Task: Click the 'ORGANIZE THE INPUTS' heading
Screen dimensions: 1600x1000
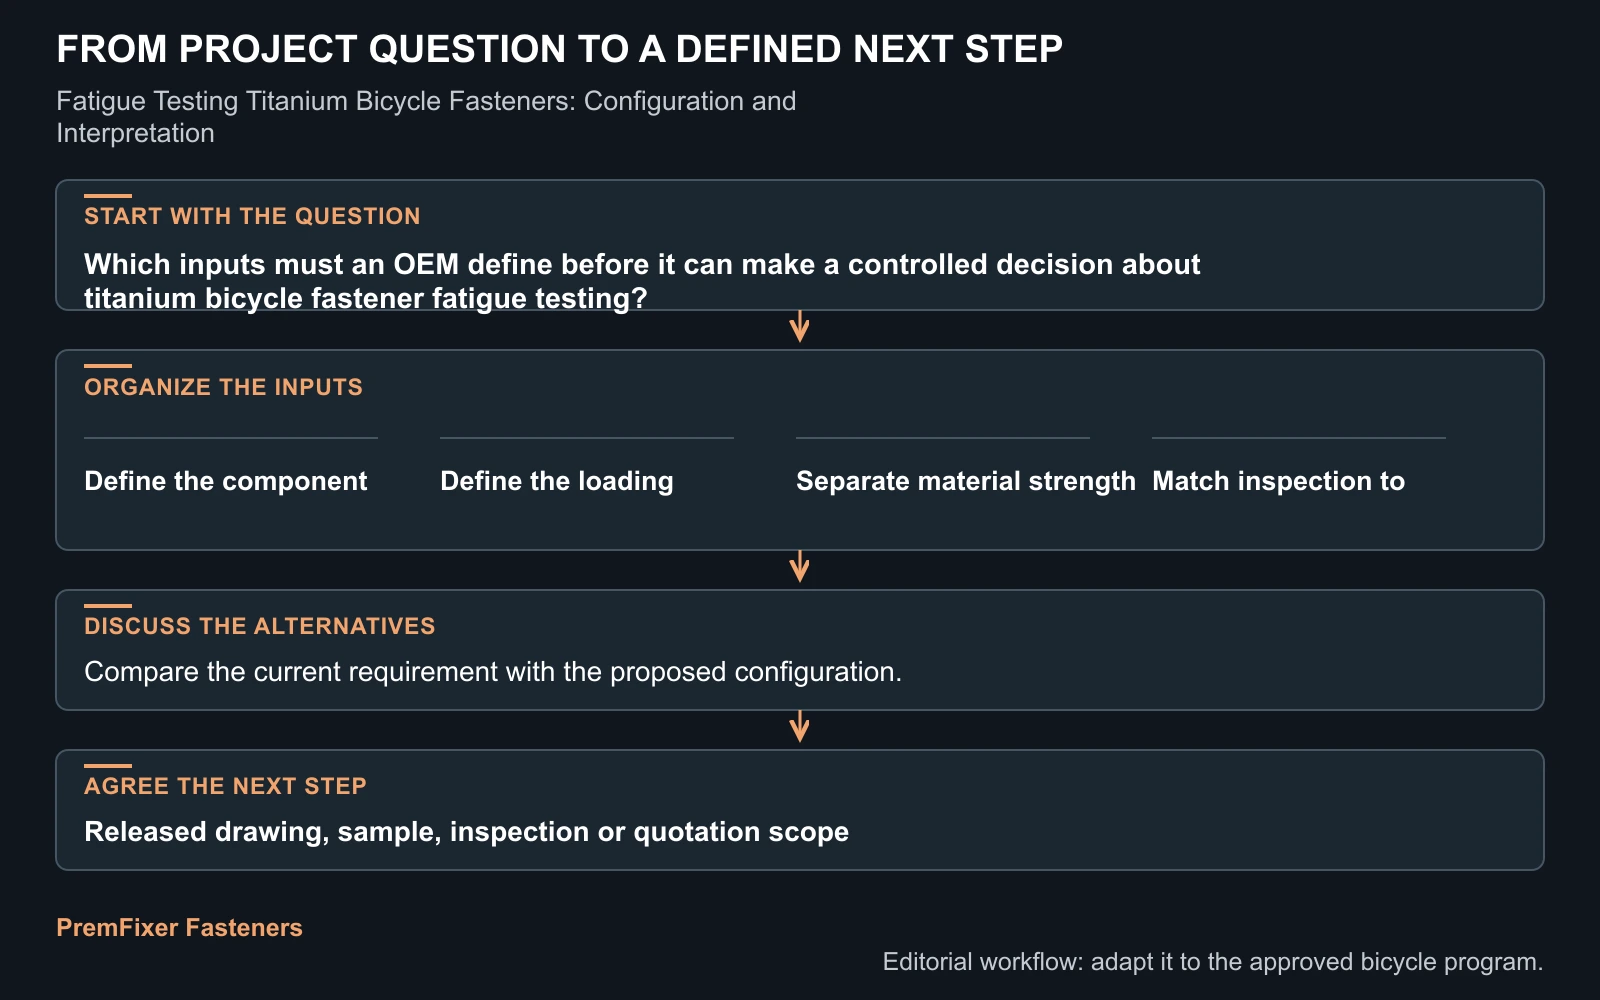Action: point(223,387)
